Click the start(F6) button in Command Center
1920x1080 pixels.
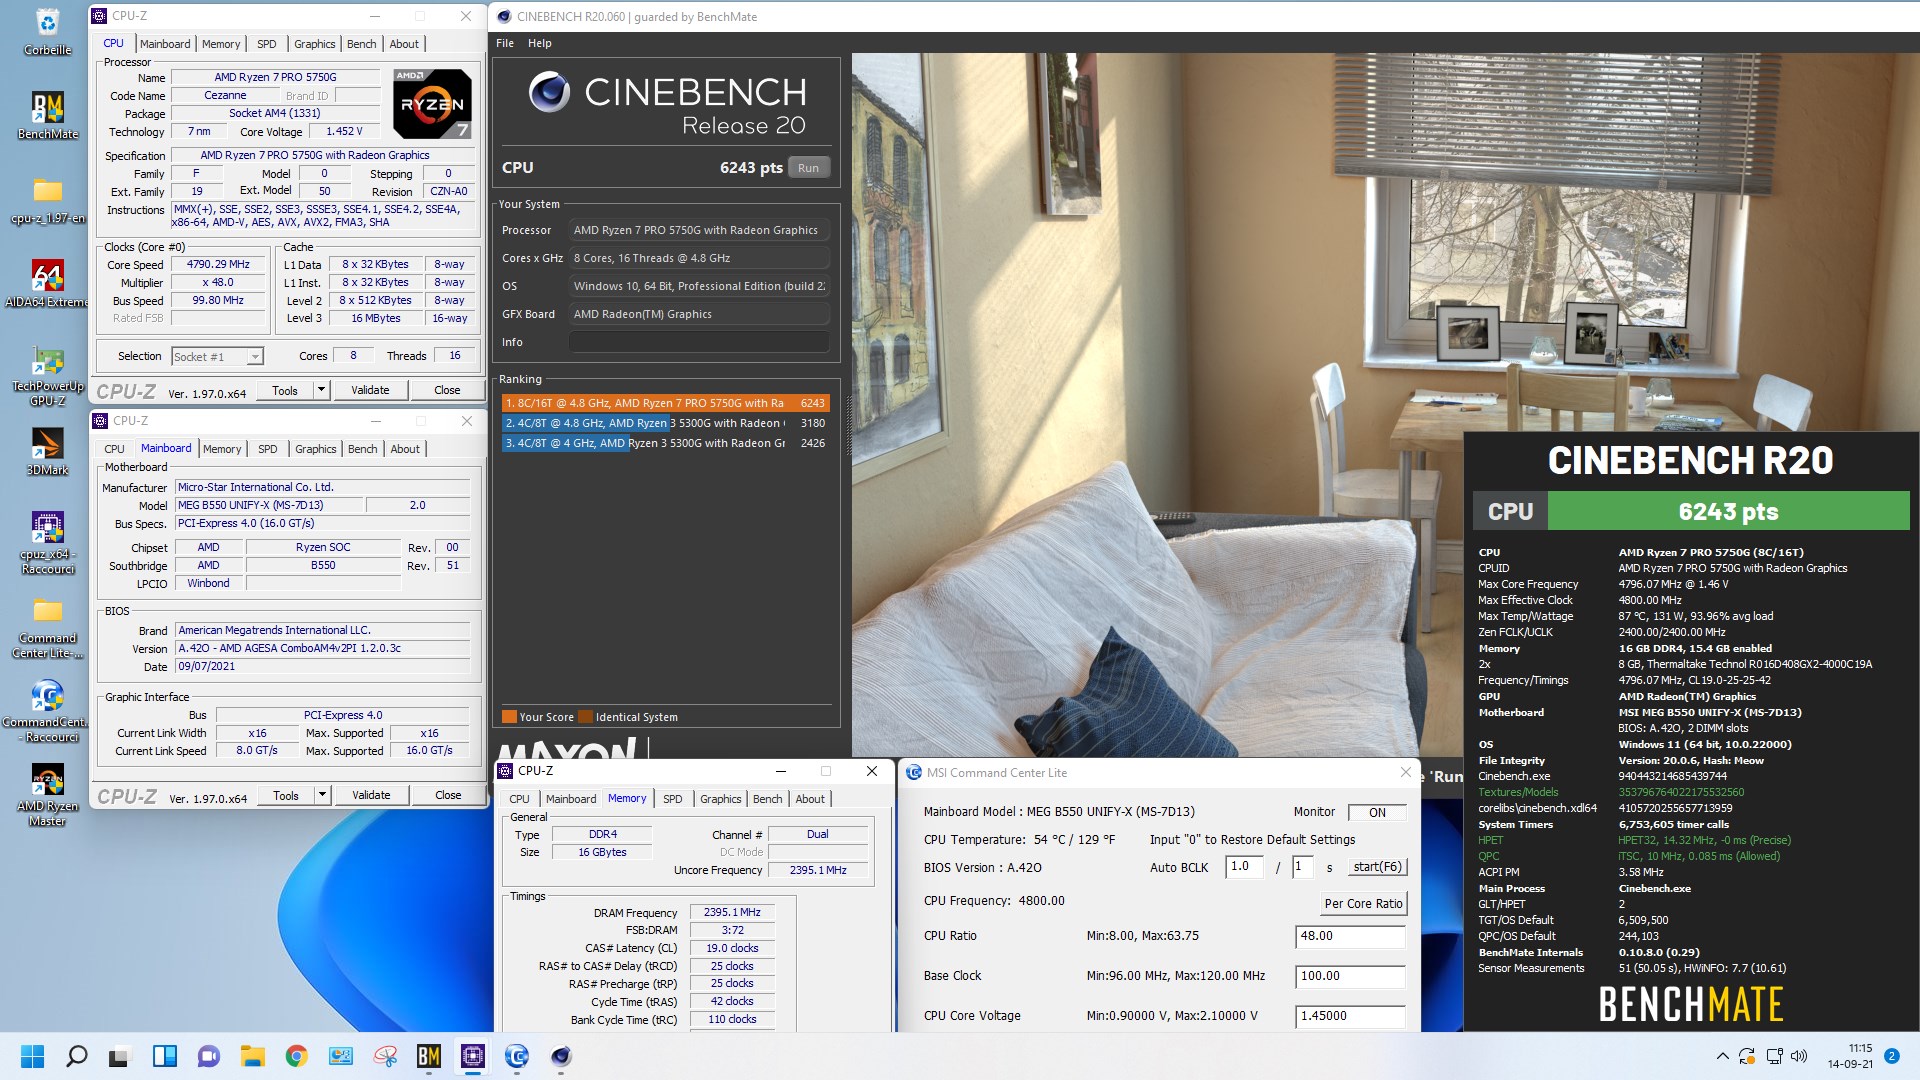[x=1377, y=867]
